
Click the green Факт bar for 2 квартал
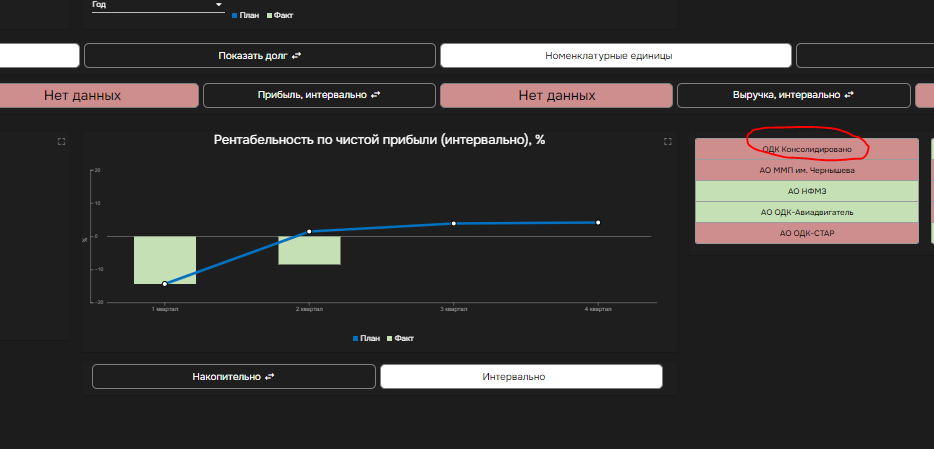pos(309,250)
